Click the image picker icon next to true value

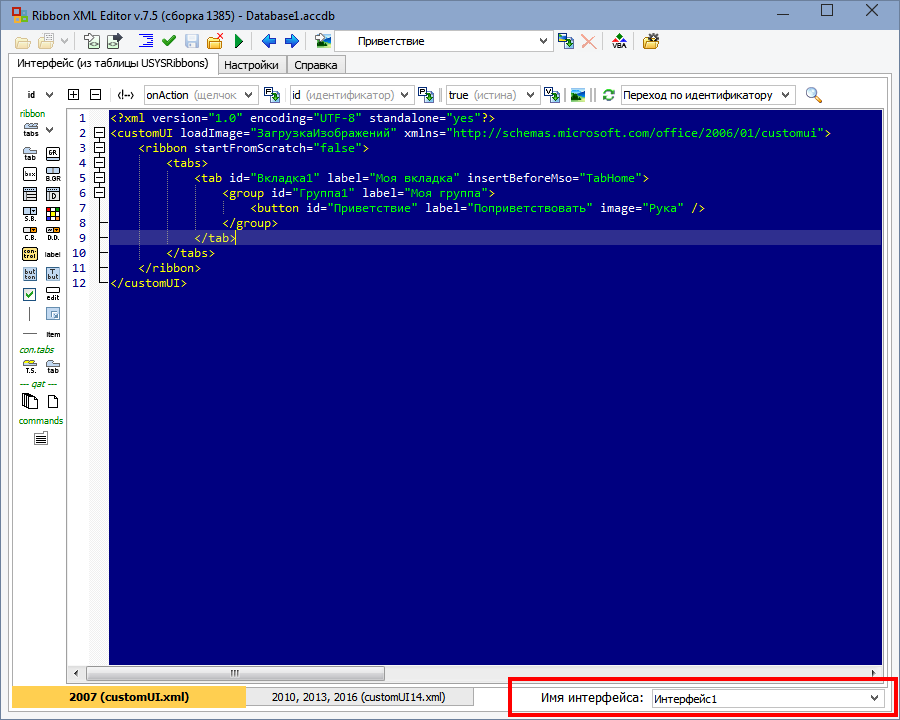[578, 95]
